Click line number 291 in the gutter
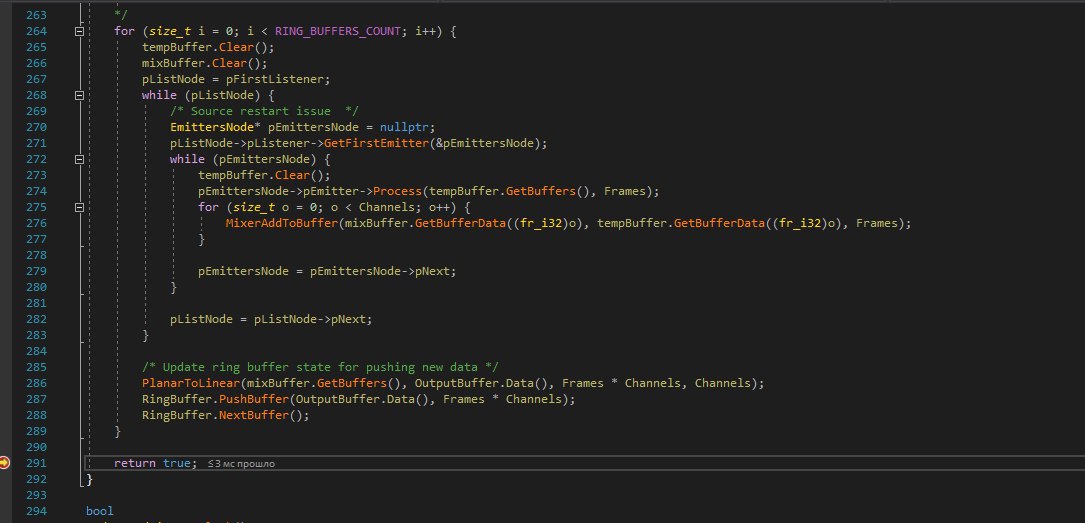The width and height of the screenshot is (1085, 523). [x=36, y=463]
